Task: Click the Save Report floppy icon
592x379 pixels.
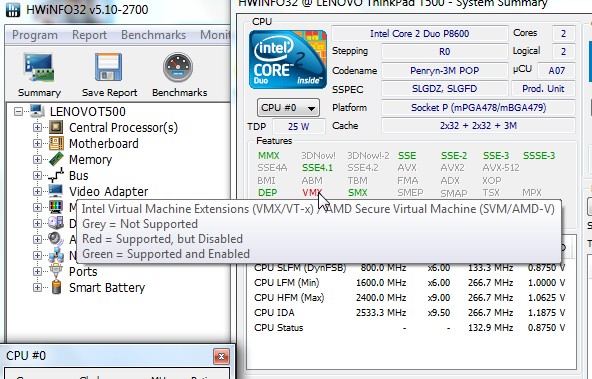Action: pyautogui.click(x=109, y=67)
